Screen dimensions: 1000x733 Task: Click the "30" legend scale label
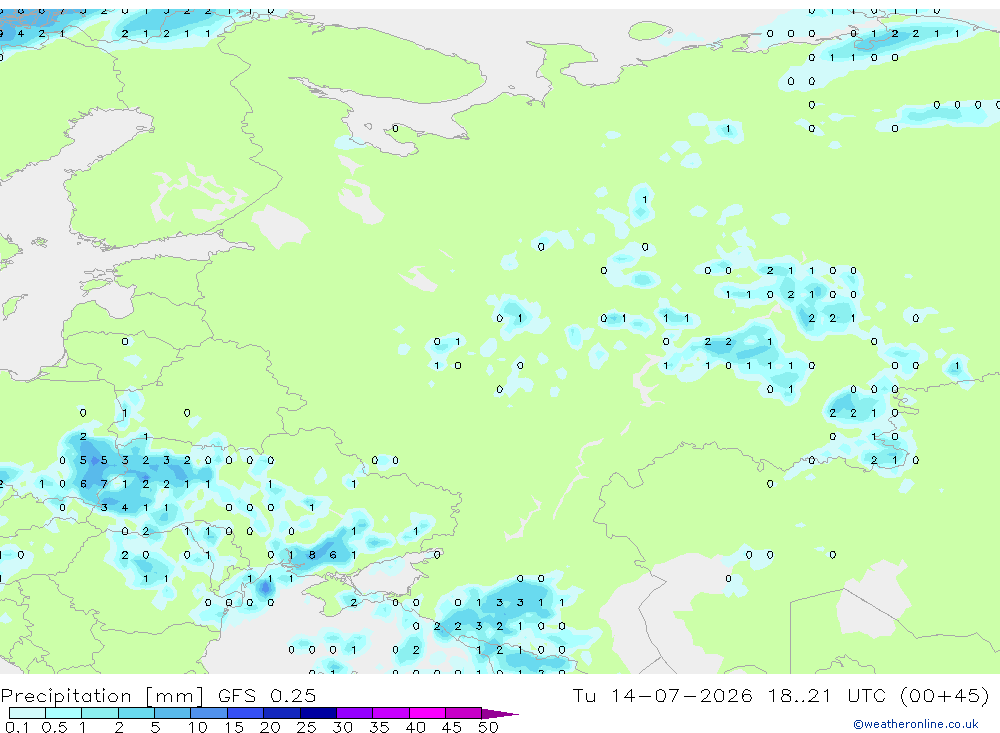coord(342,727)
